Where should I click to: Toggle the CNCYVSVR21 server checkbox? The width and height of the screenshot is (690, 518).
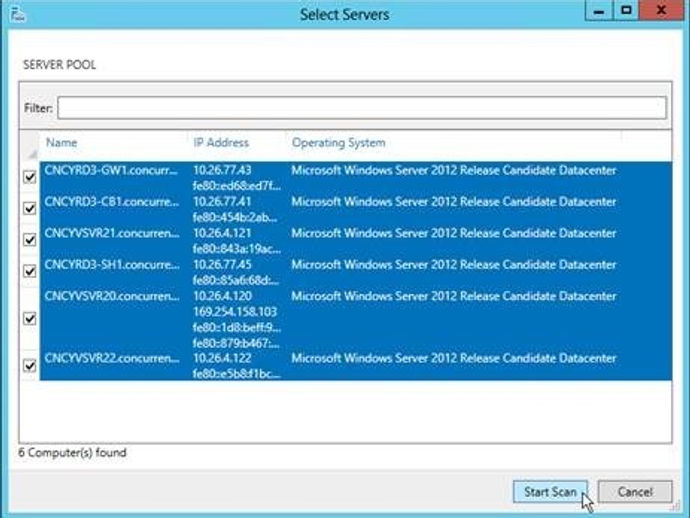[x=29, y=239]
